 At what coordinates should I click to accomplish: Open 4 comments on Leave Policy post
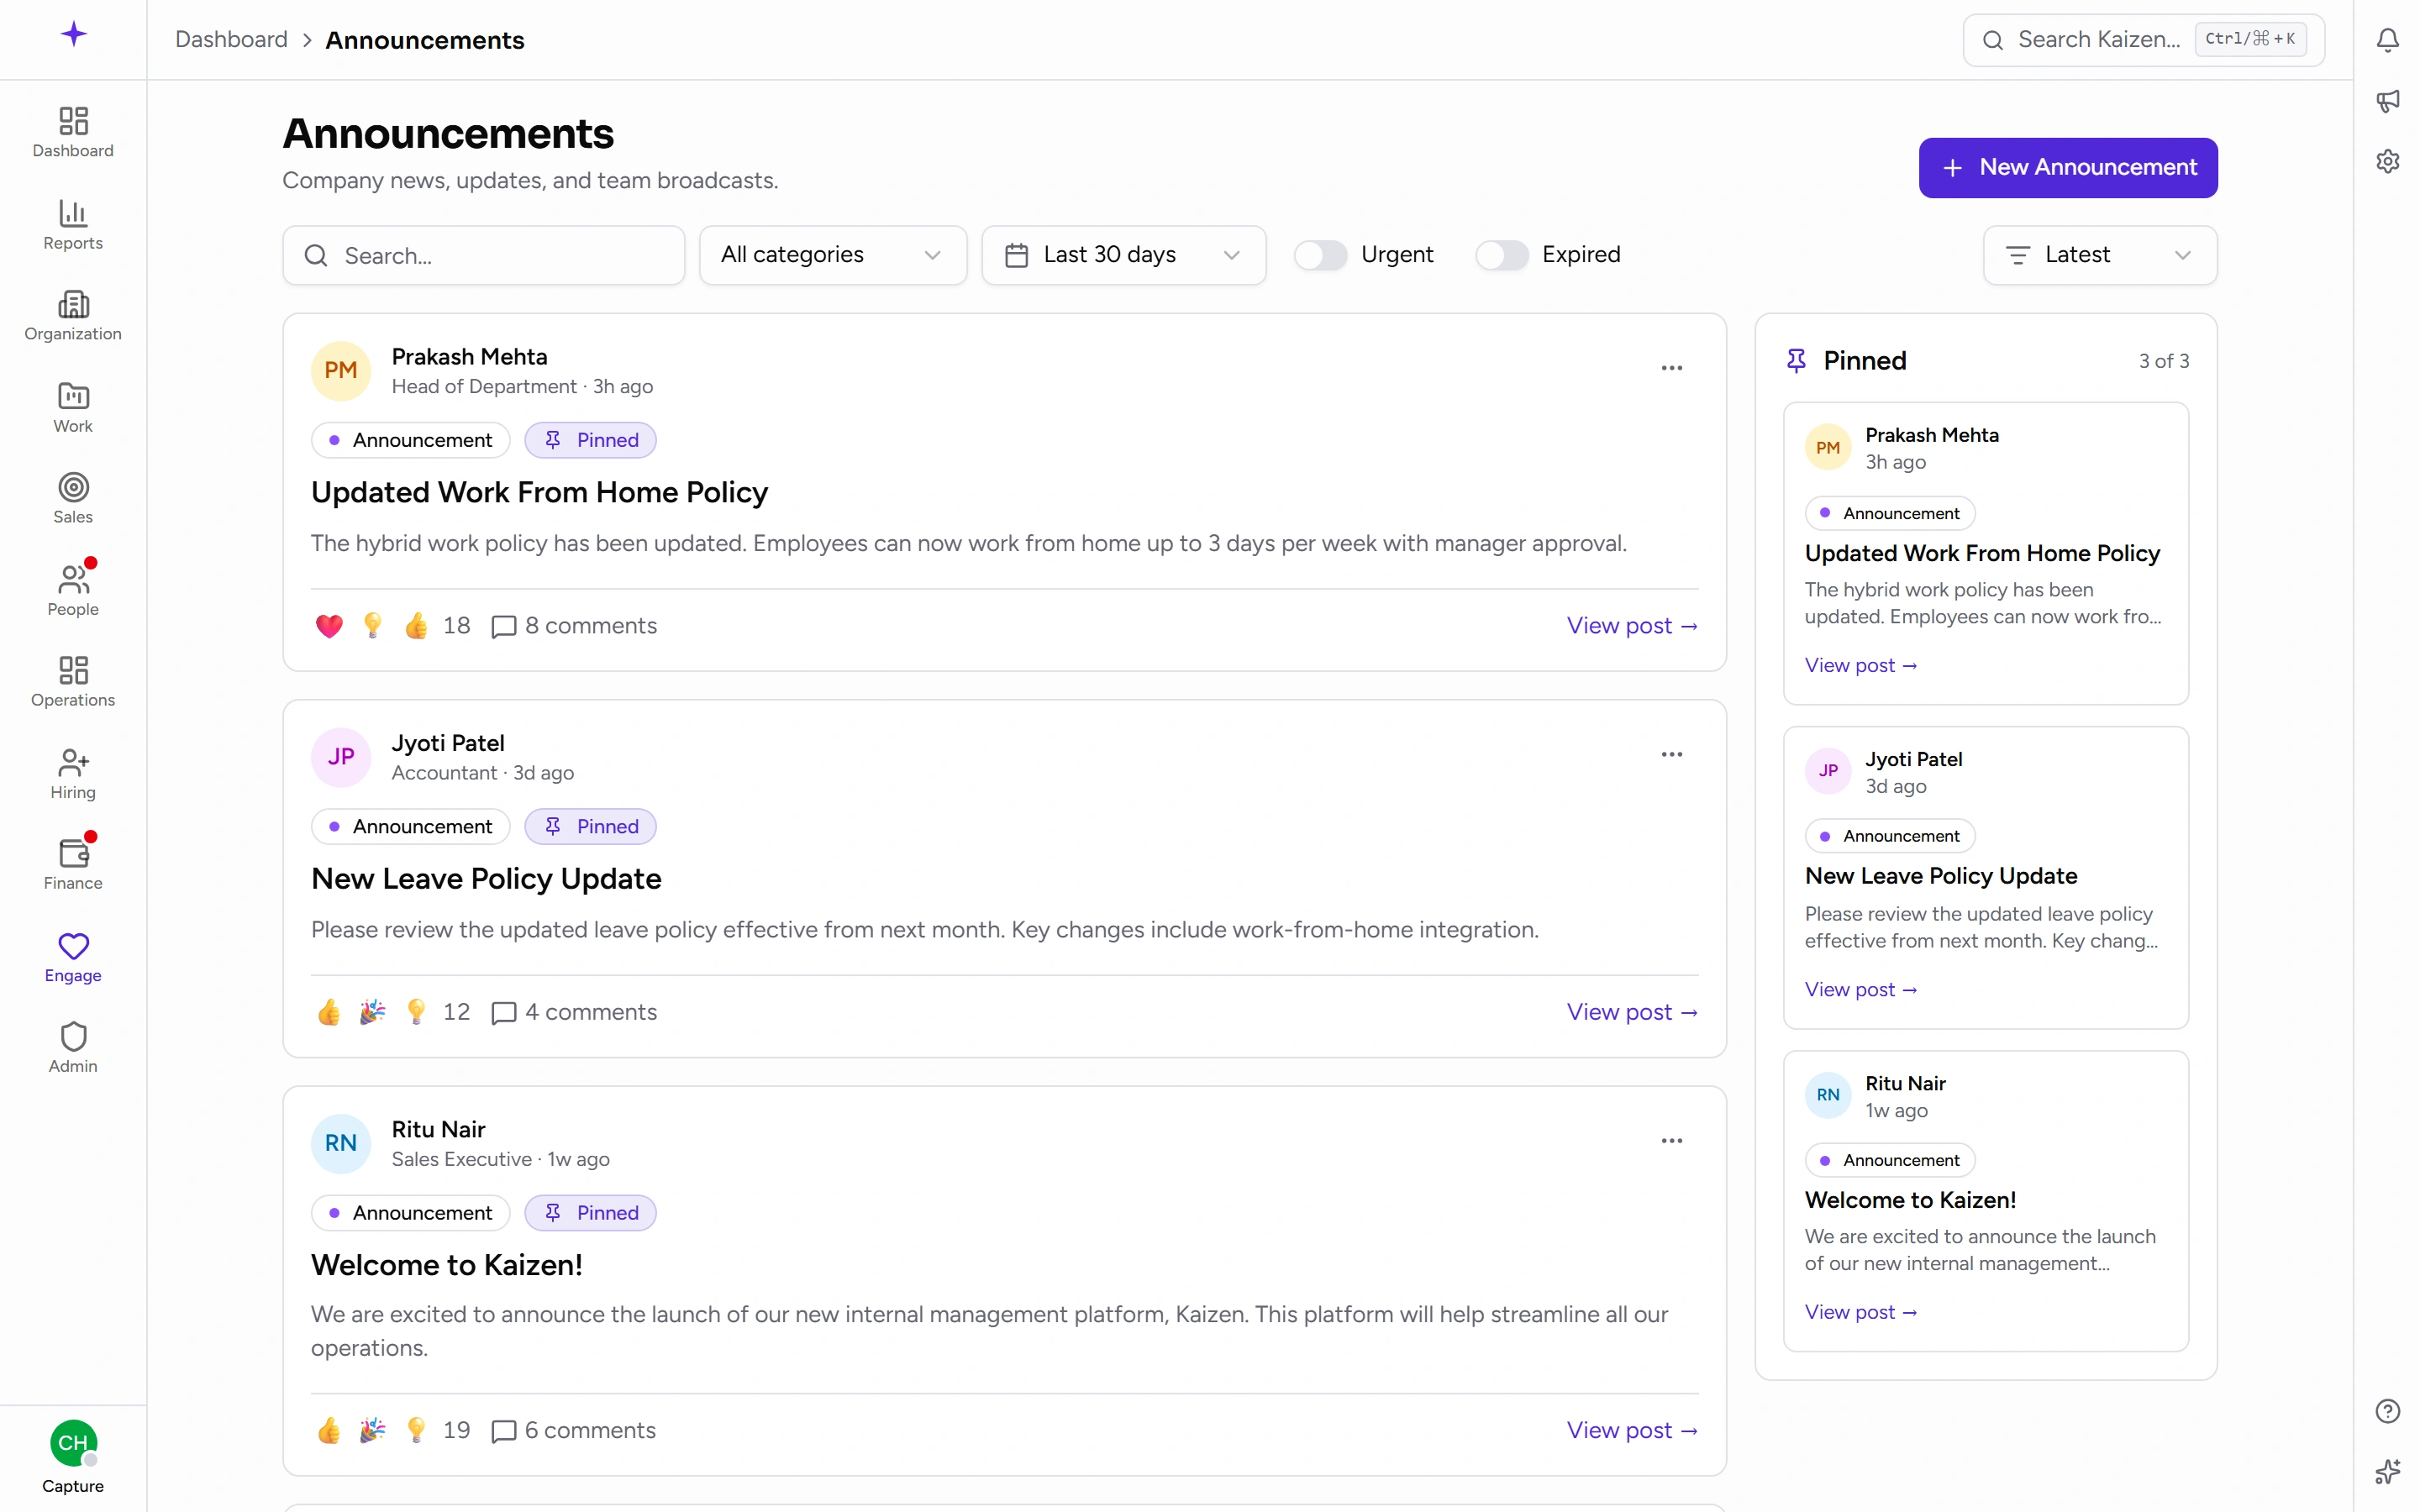574,1012
